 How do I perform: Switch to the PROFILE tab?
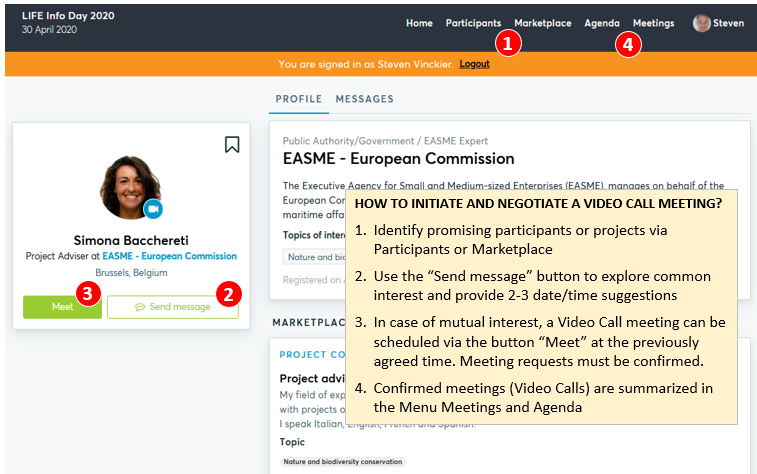298,99
